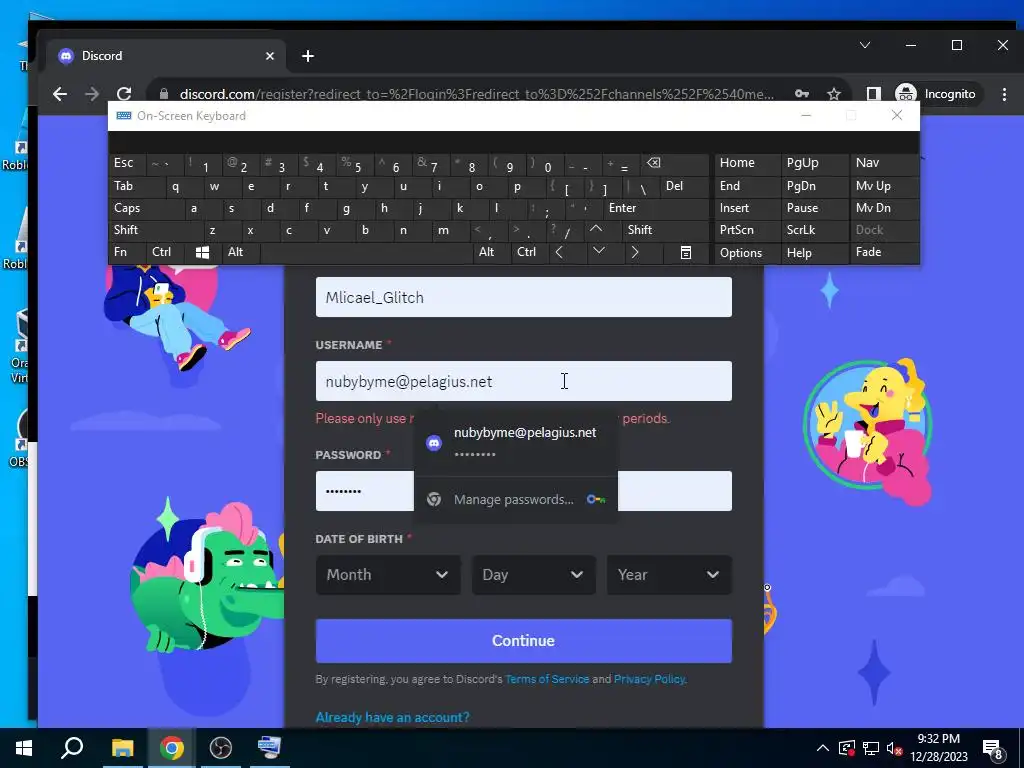Toggle left Shift on On-Screen Keyboard
This screenshot has width=1024, height=768.
(x=155, y=230)
